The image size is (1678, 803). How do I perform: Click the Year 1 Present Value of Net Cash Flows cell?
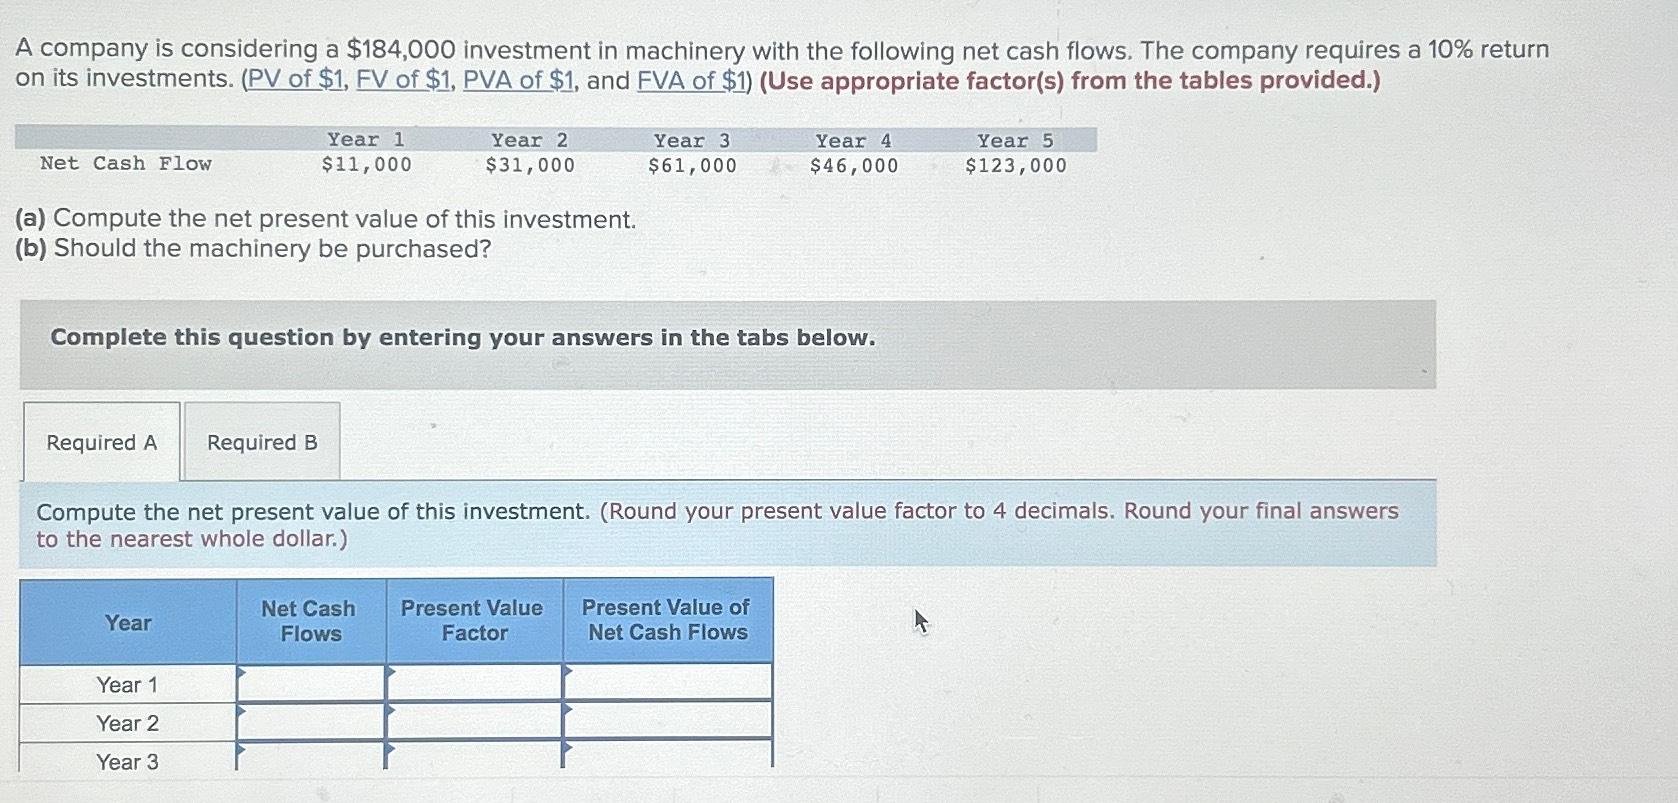(x=667, y=684)
